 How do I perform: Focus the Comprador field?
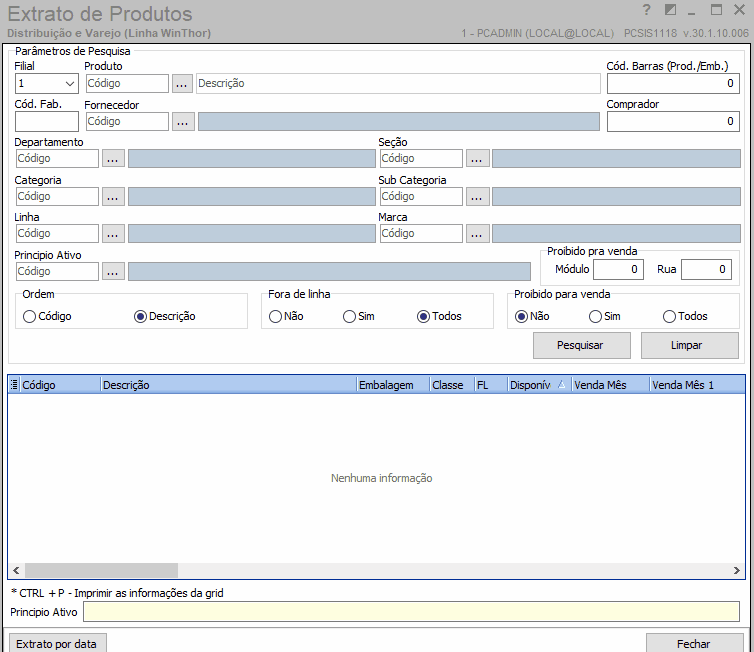tap(673, 122)
